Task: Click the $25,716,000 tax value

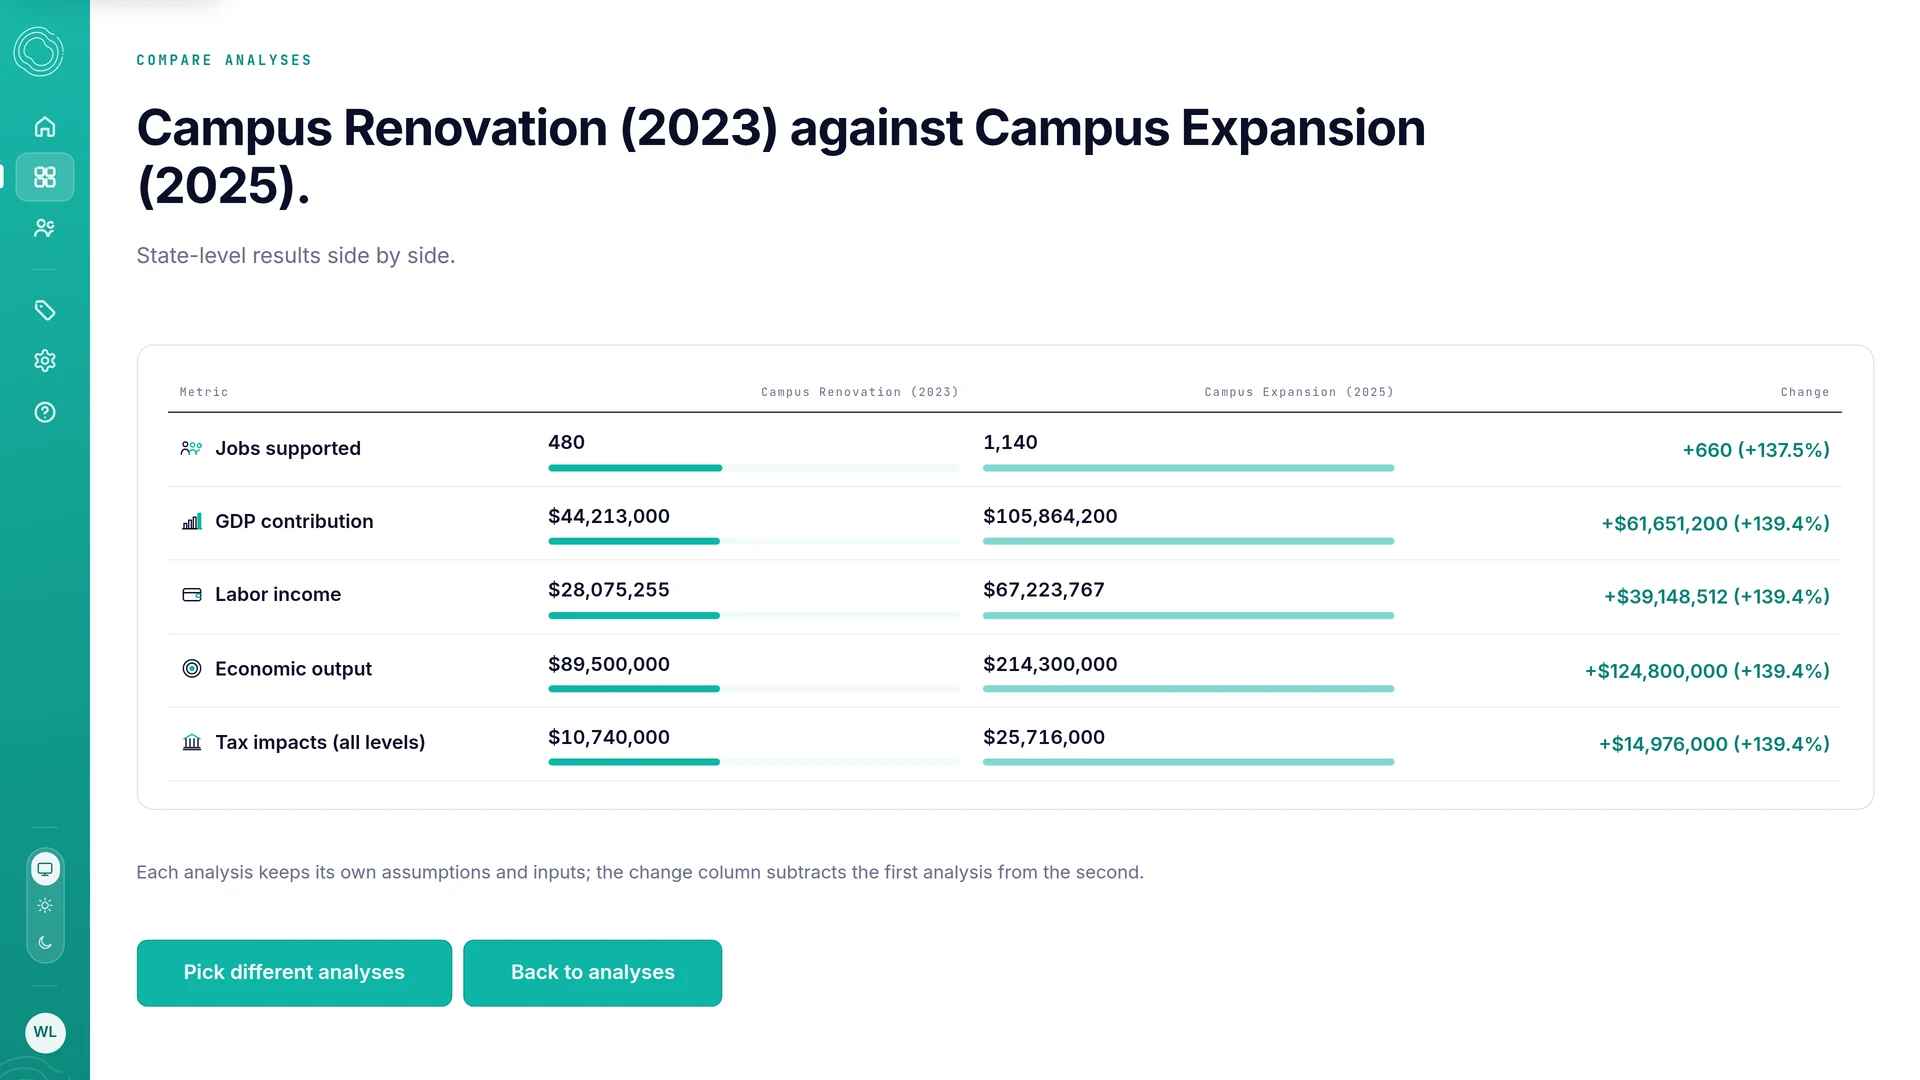Action: (1043, 737)
